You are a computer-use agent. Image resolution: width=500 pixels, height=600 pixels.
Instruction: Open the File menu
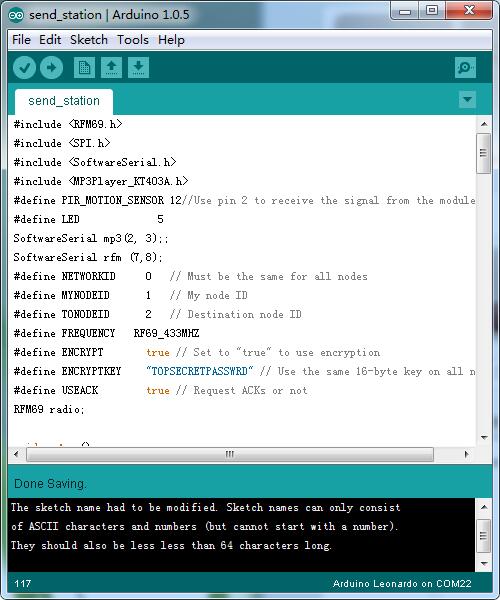pos(21,40)
